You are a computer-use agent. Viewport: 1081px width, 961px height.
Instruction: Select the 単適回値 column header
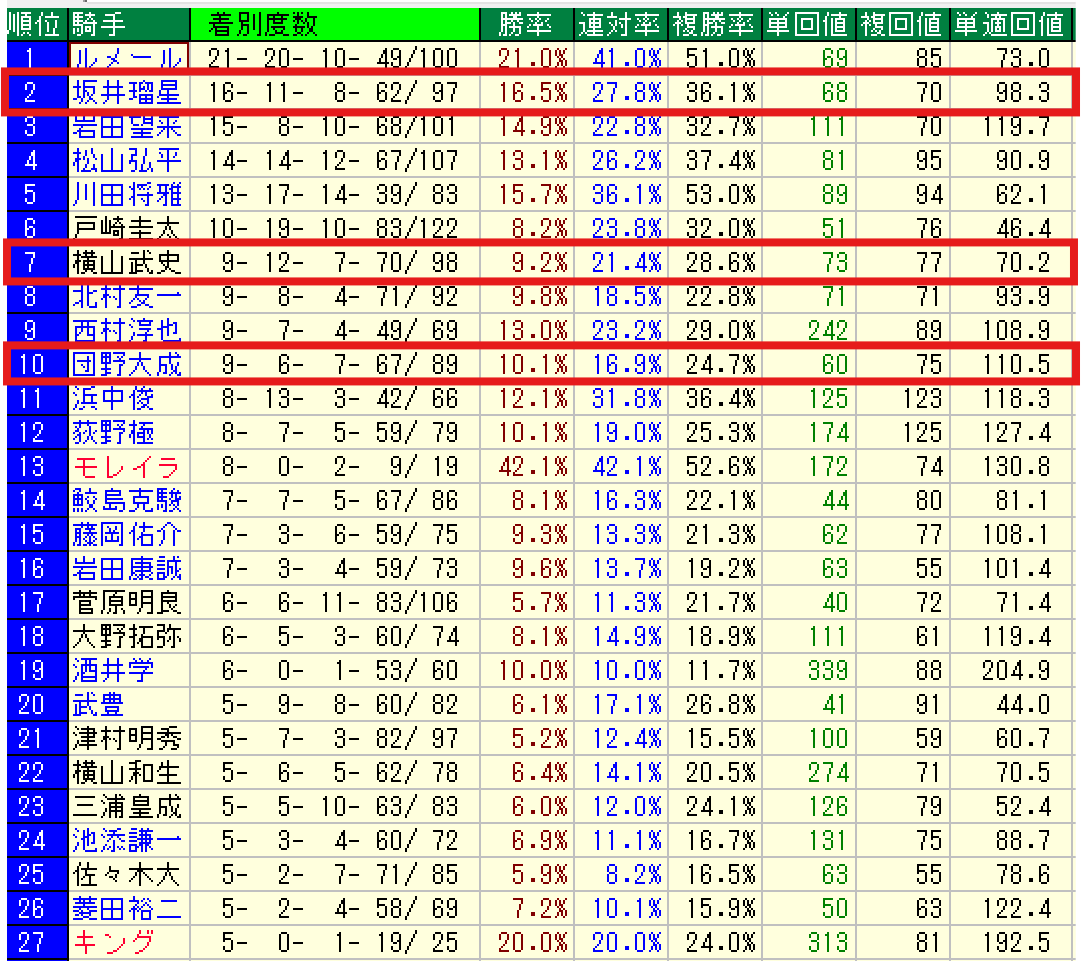tap(1008, 23)
